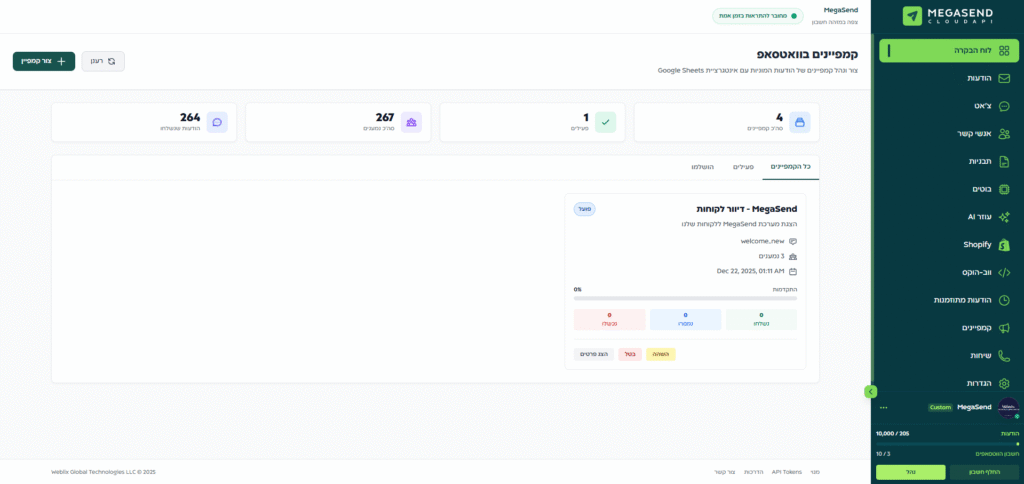Open the three-dots account menu
Image resolution: width=1024 pixels, height=484 pixels.
pyautogui.click(x=883, y=408)
